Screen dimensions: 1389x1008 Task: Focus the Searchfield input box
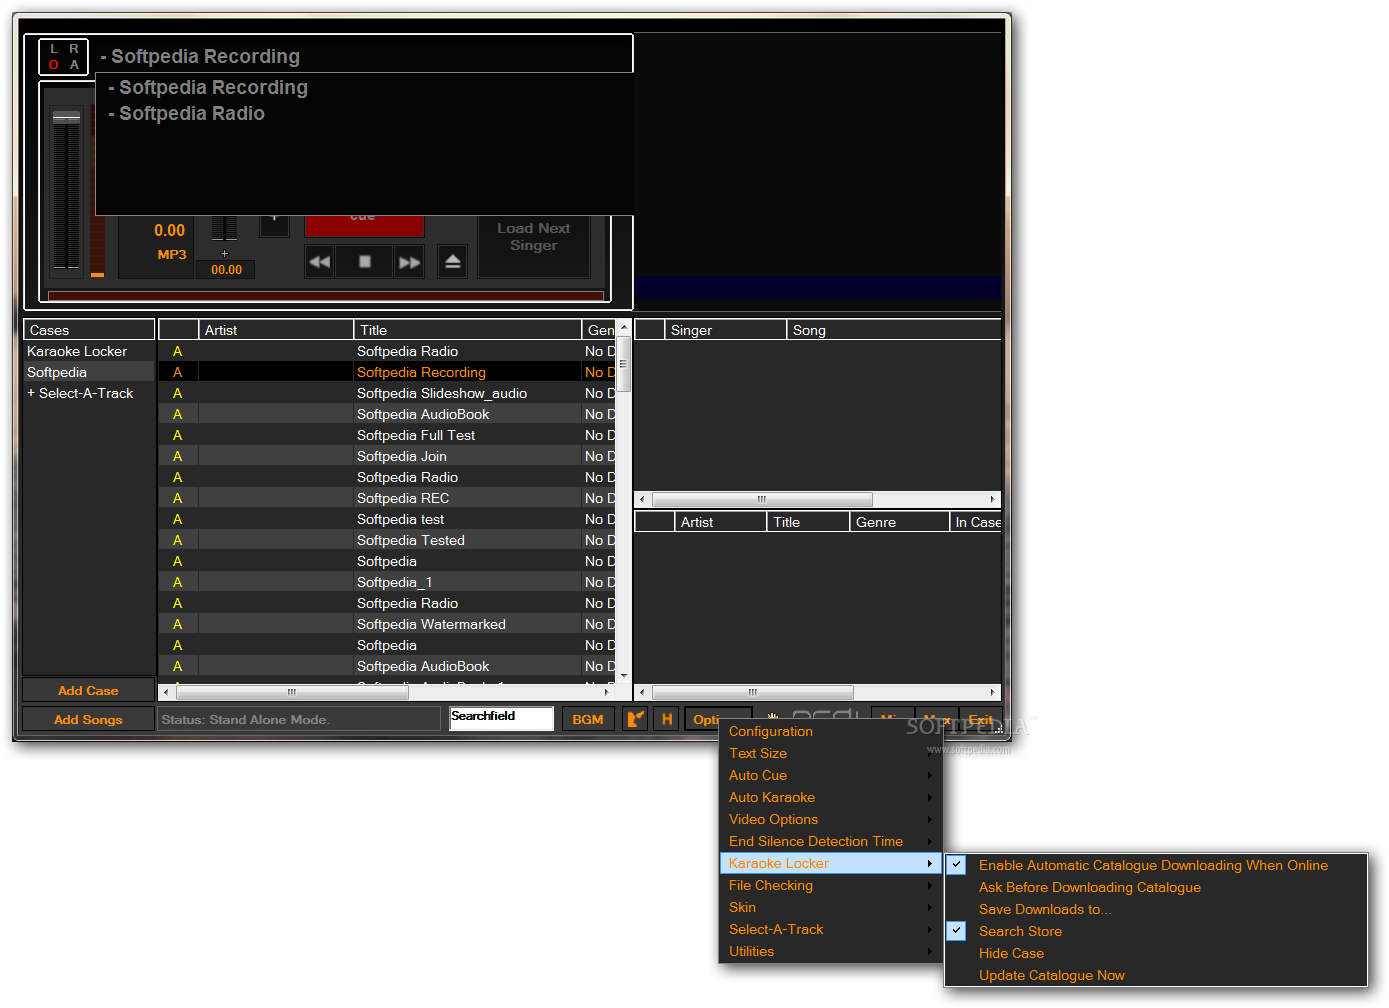click(x=501, y=718)
